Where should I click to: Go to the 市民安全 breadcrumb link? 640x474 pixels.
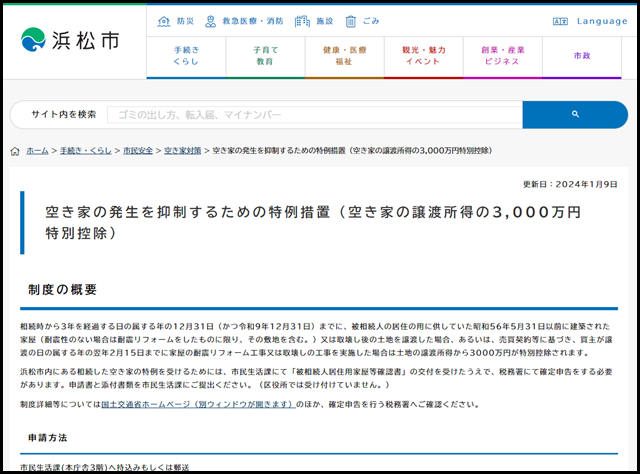pos(138,150)
